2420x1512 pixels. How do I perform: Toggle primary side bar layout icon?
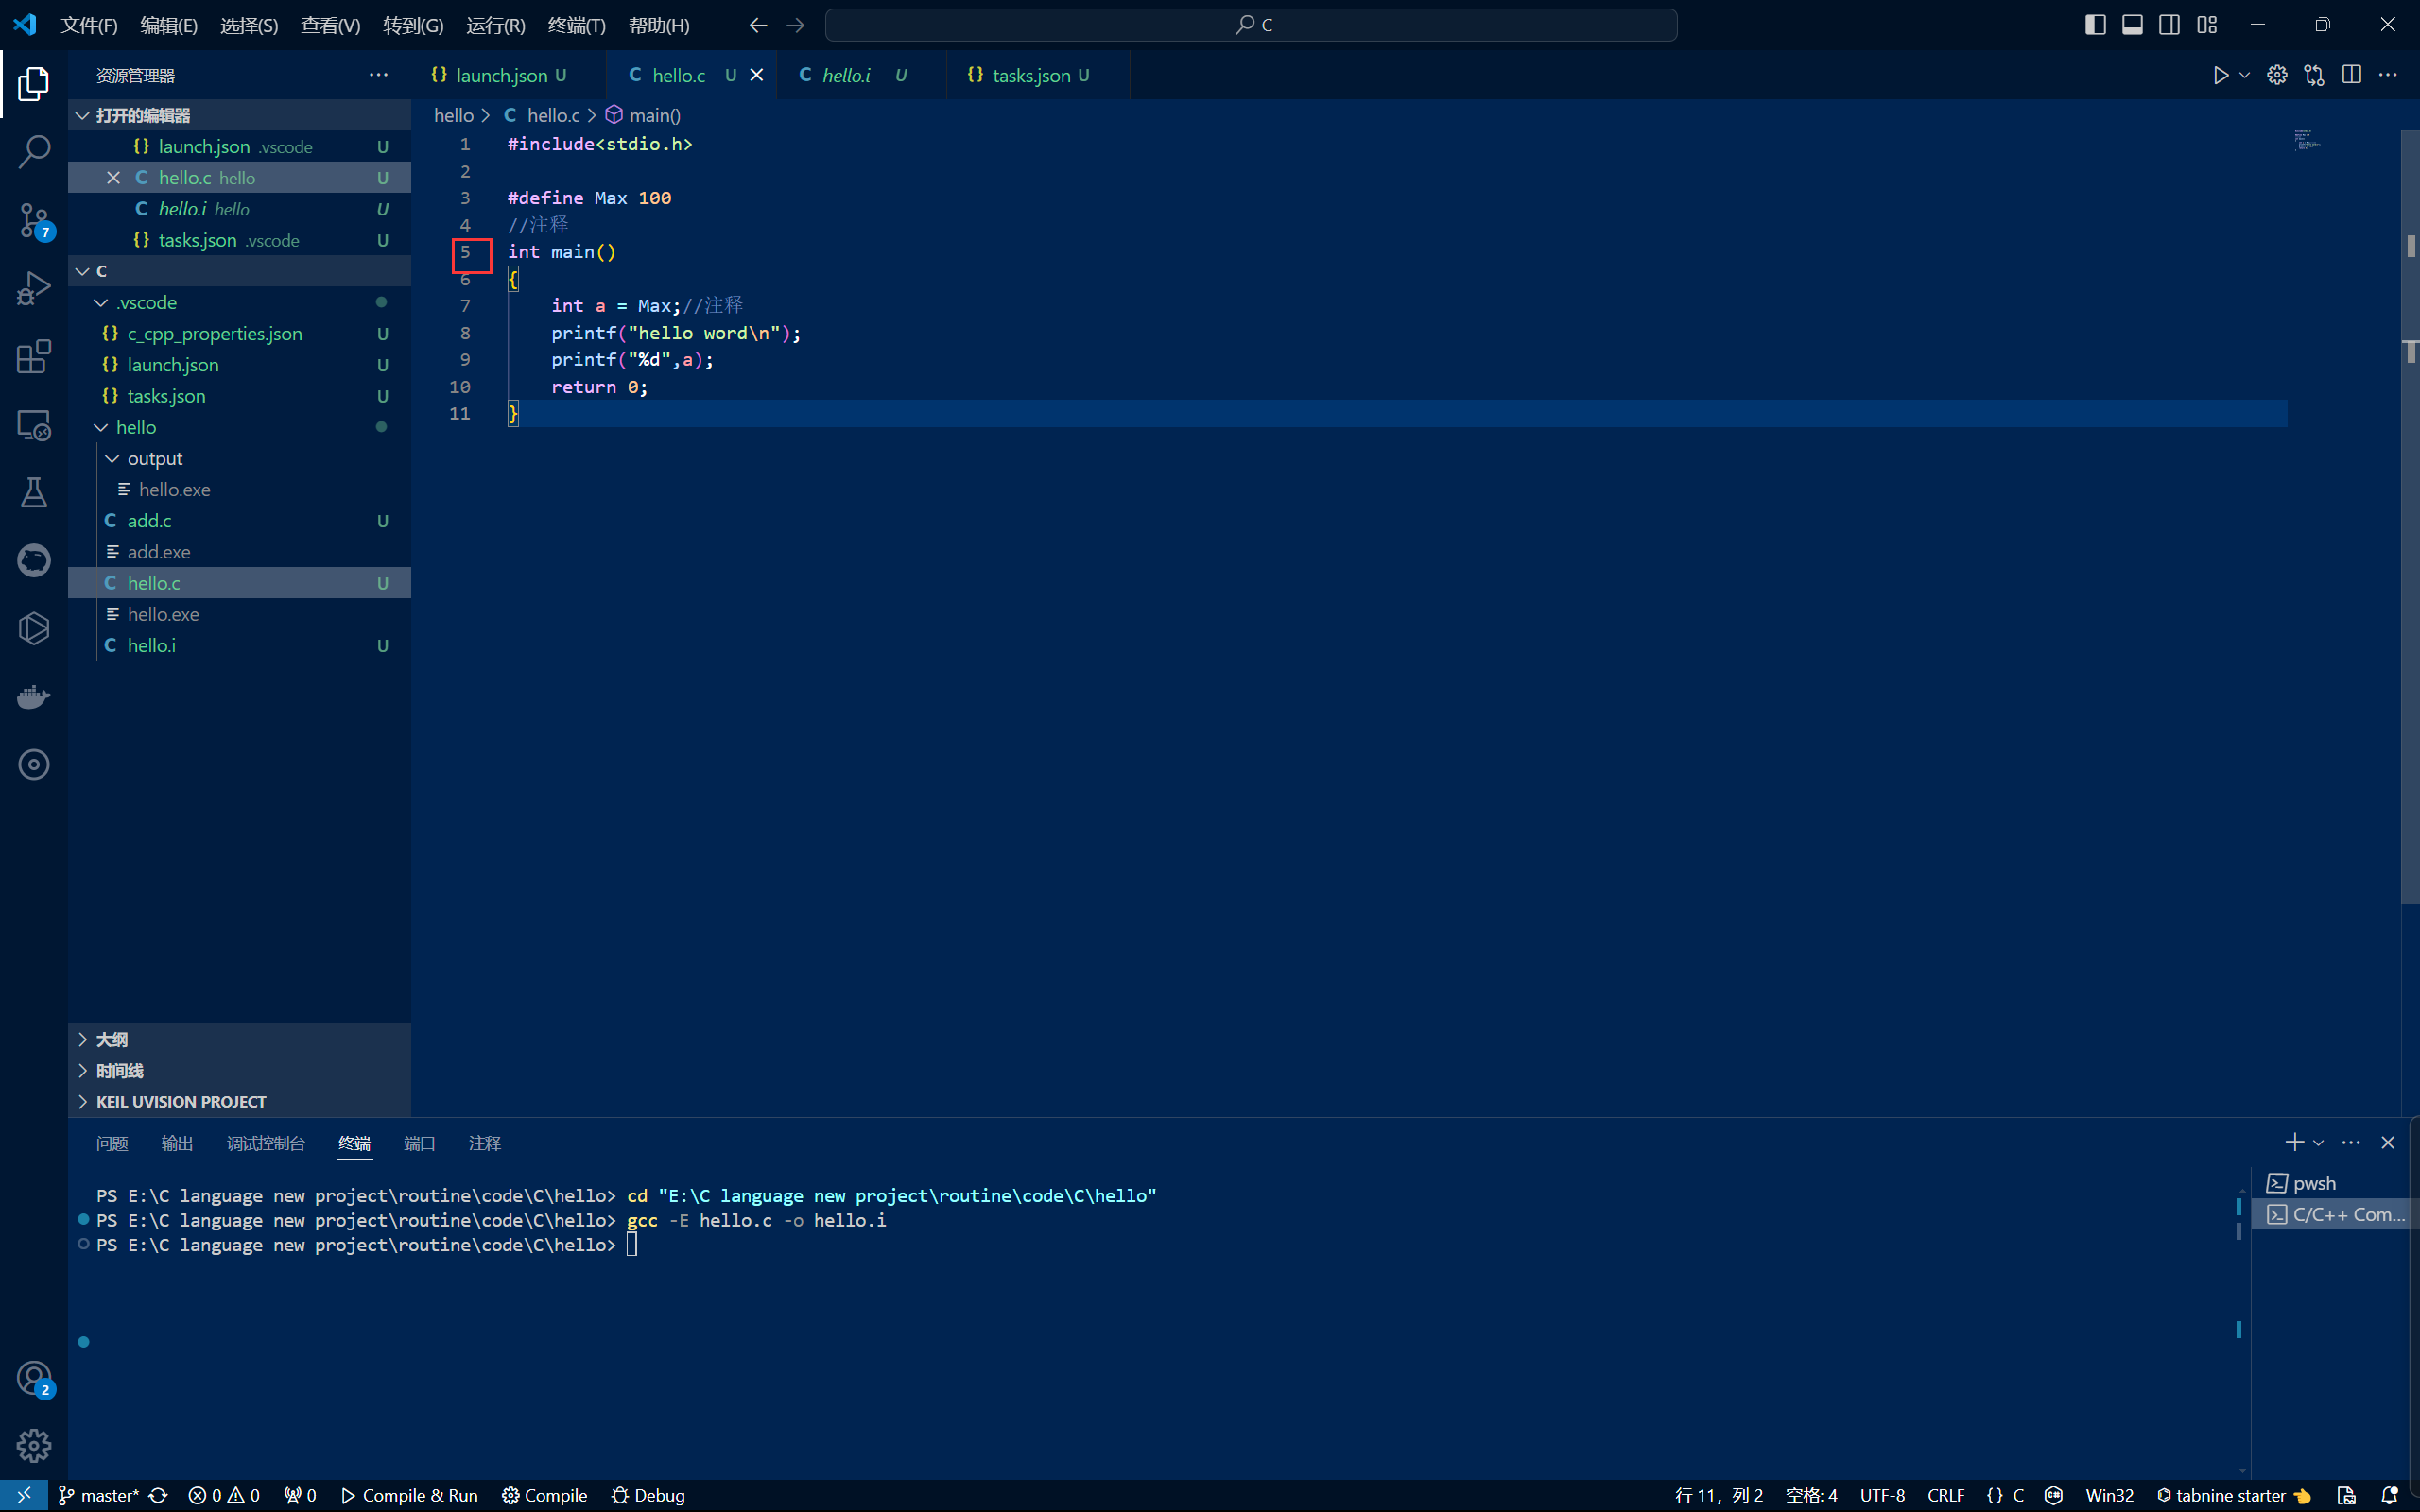pyautogui.click(x=2095, y=25)
